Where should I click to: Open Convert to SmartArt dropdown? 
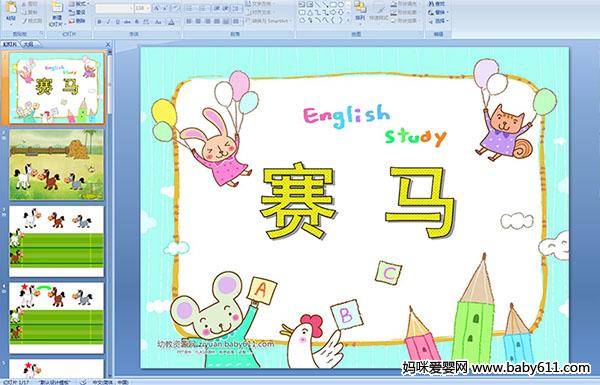tap(269, 20)
